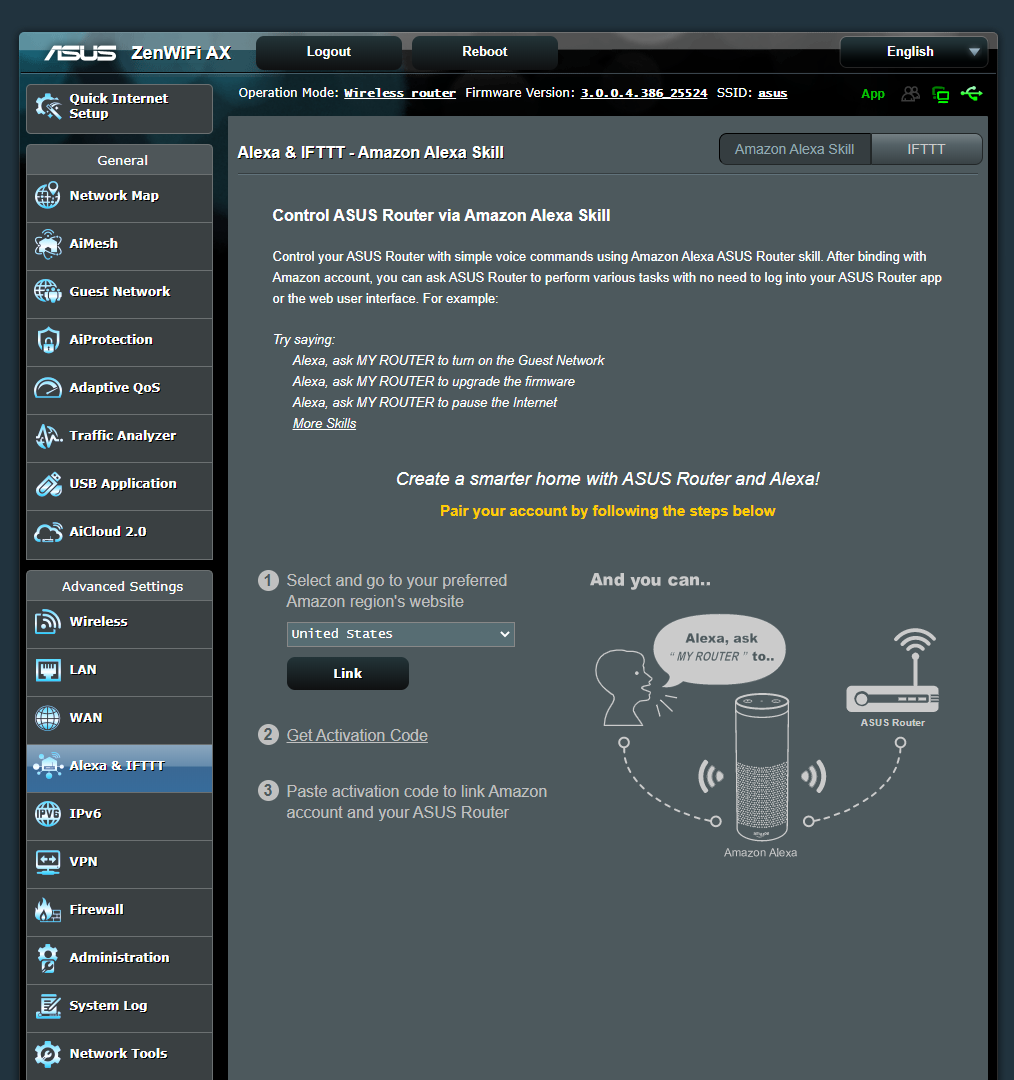Click the Wireless router operation mode link
The width and height of the screenshot is (1014, 1080).
(400, 93)
